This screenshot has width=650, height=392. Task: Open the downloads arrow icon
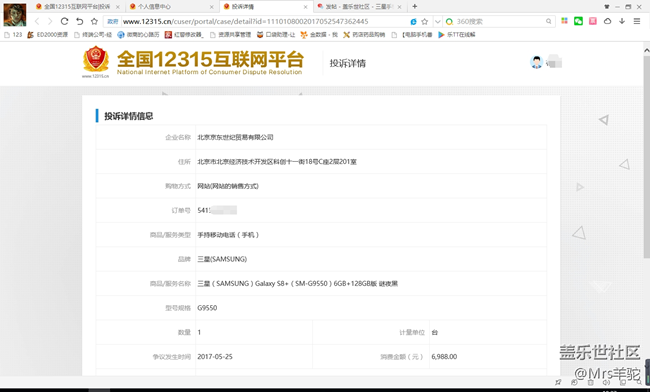(x=622, y=21)
